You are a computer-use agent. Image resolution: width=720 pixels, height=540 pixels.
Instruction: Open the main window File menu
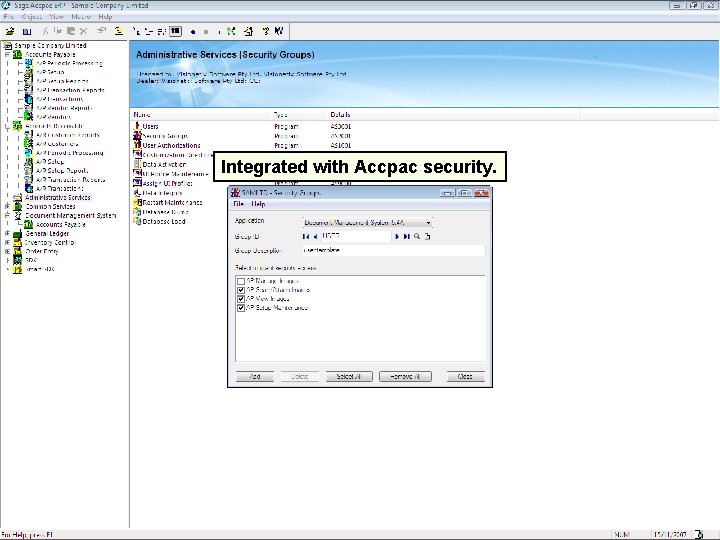(9, 17)
